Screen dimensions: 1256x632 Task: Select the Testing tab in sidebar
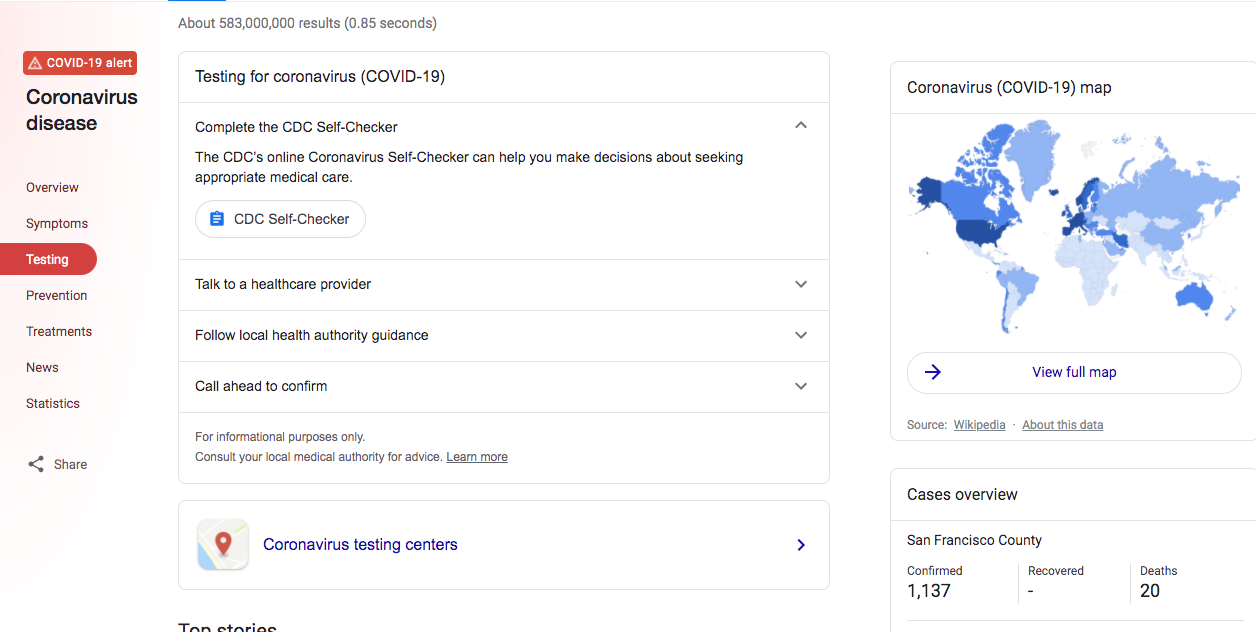(48, 259)
